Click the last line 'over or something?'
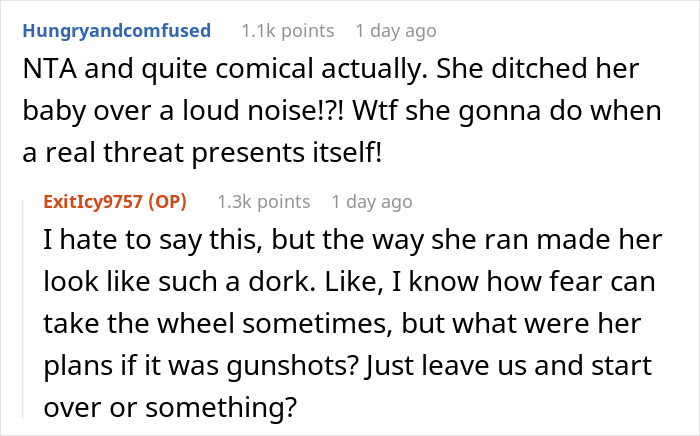700x436 pixels. pos(170,407)
